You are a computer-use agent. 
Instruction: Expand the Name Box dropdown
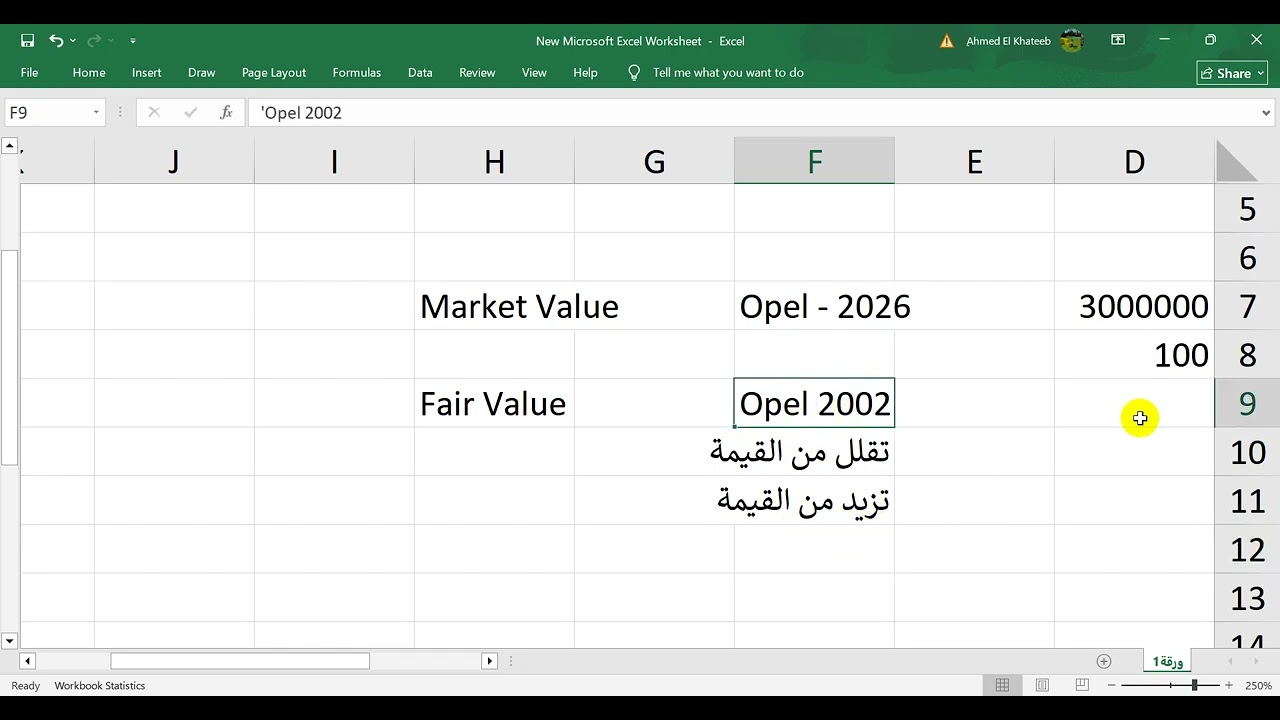click(x=96, y=113)
